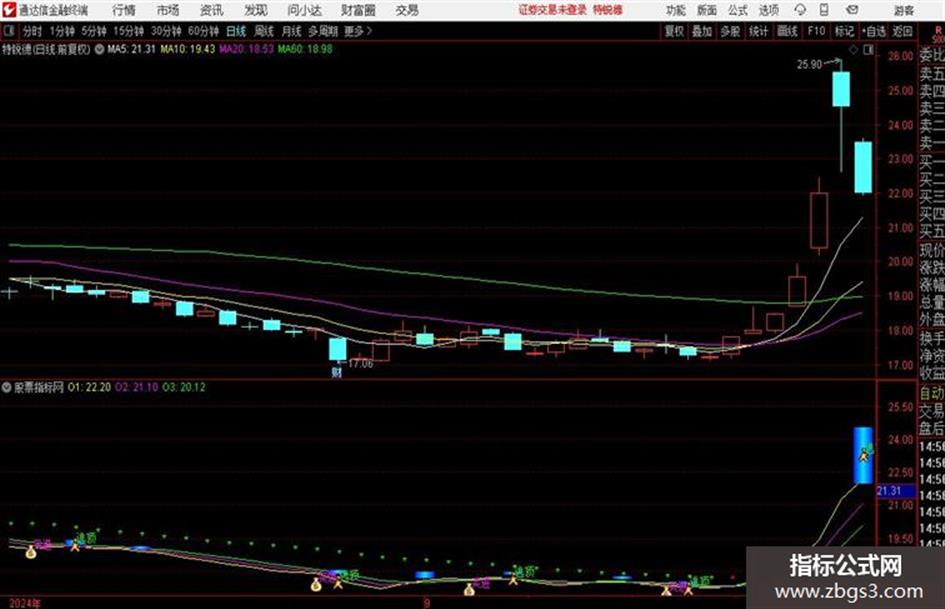Open the mail envelope icon
945x609 pixels.
(x=852, y=10)
